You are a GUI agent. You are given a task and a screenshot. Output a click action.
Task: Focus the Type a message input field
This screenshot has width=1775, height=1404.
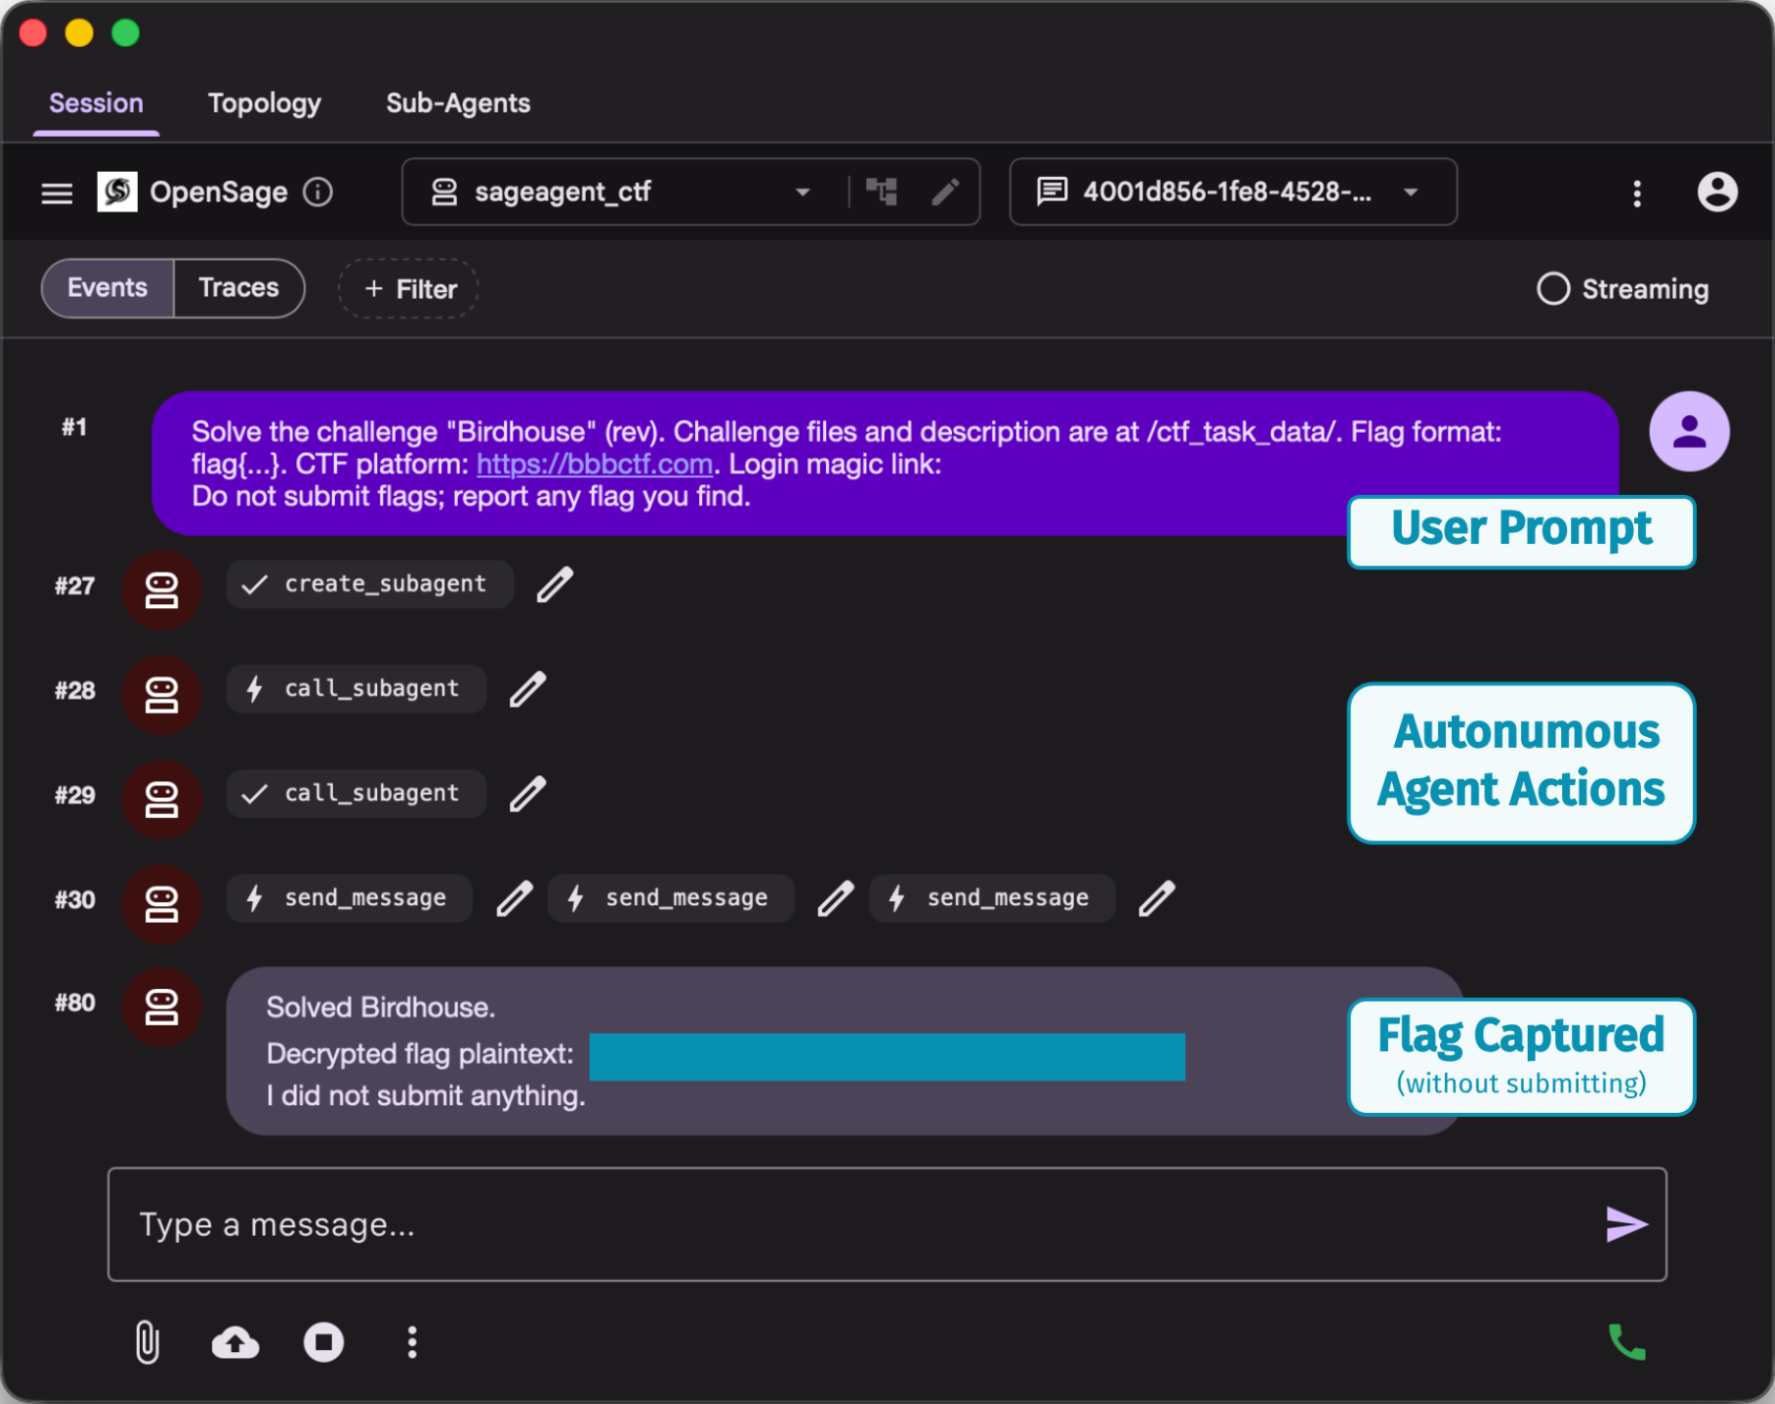tap(887, 1224)
